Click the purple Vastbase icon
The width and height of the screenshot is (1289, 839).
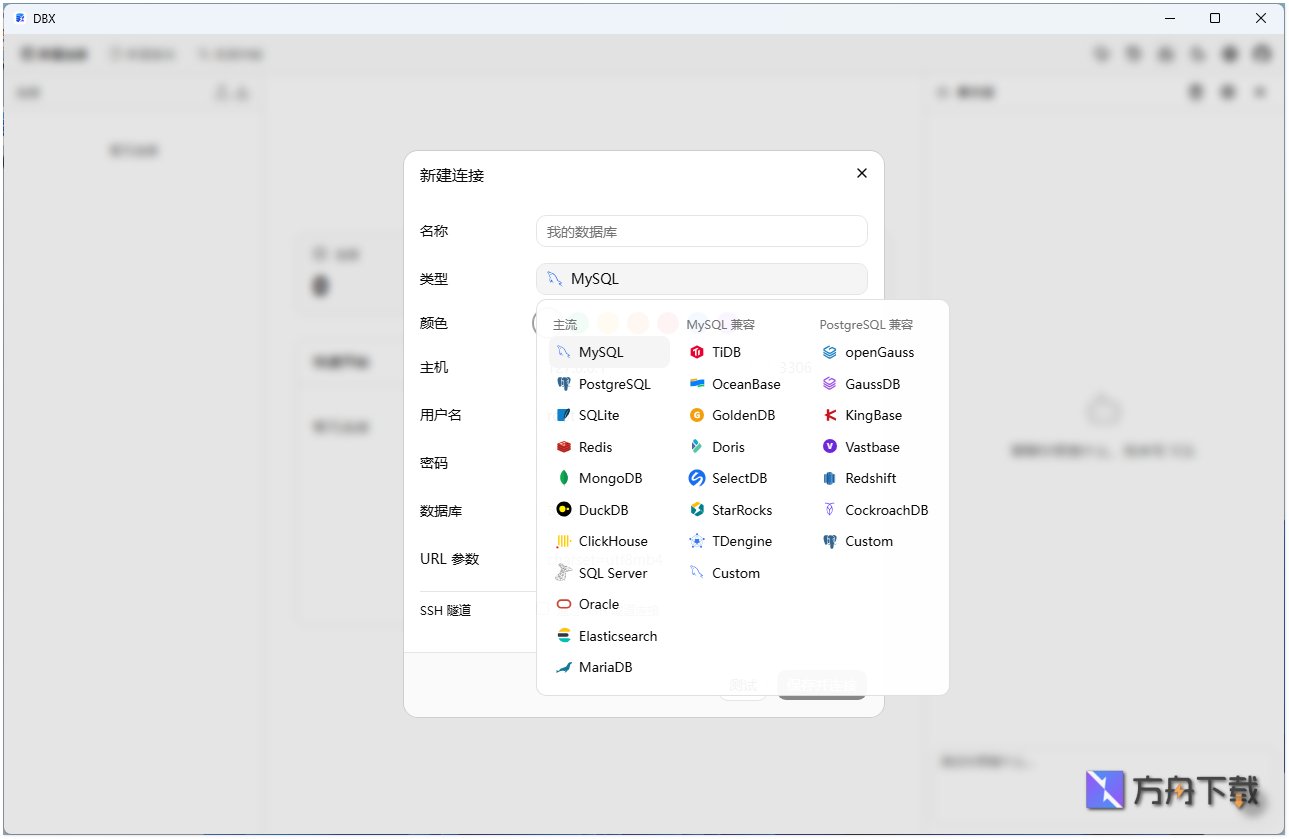tap(830, 447)
